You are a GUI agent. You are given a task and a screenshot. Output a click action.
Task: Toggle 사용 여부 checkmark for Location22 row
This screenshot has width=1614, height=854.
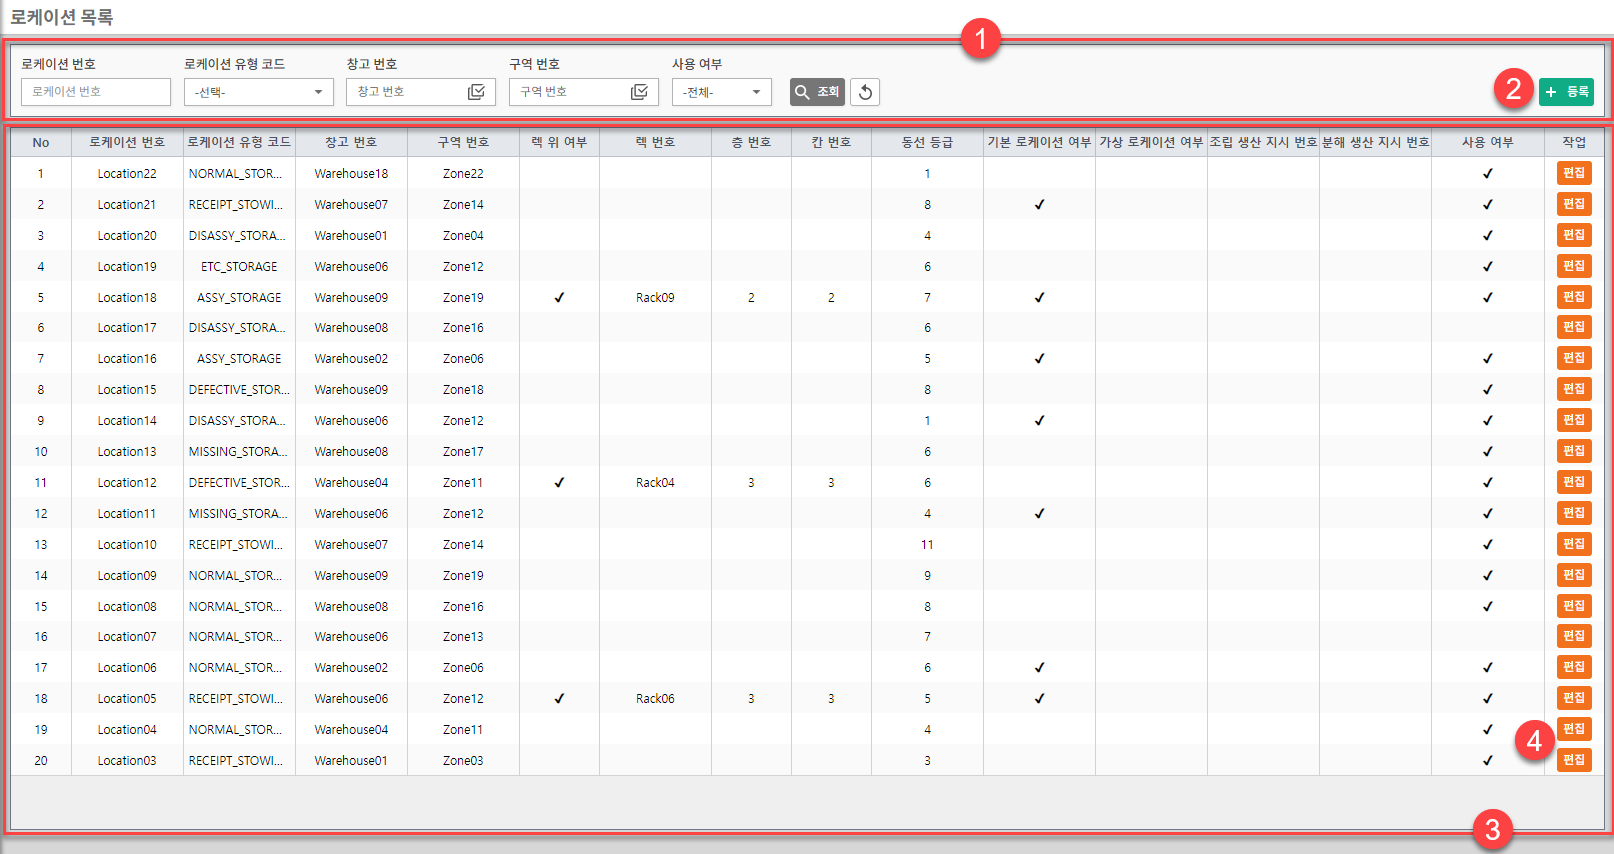coord(1487,174)
